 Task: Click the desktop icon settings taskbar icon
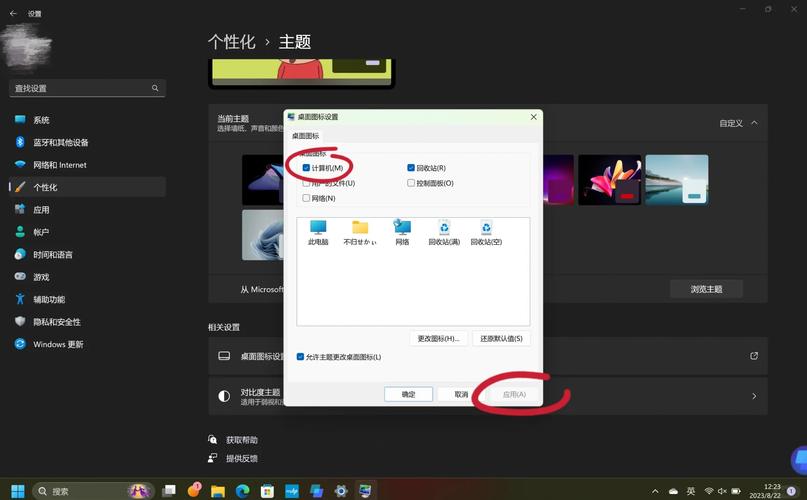pyautogui.click(x=365, y=491)
